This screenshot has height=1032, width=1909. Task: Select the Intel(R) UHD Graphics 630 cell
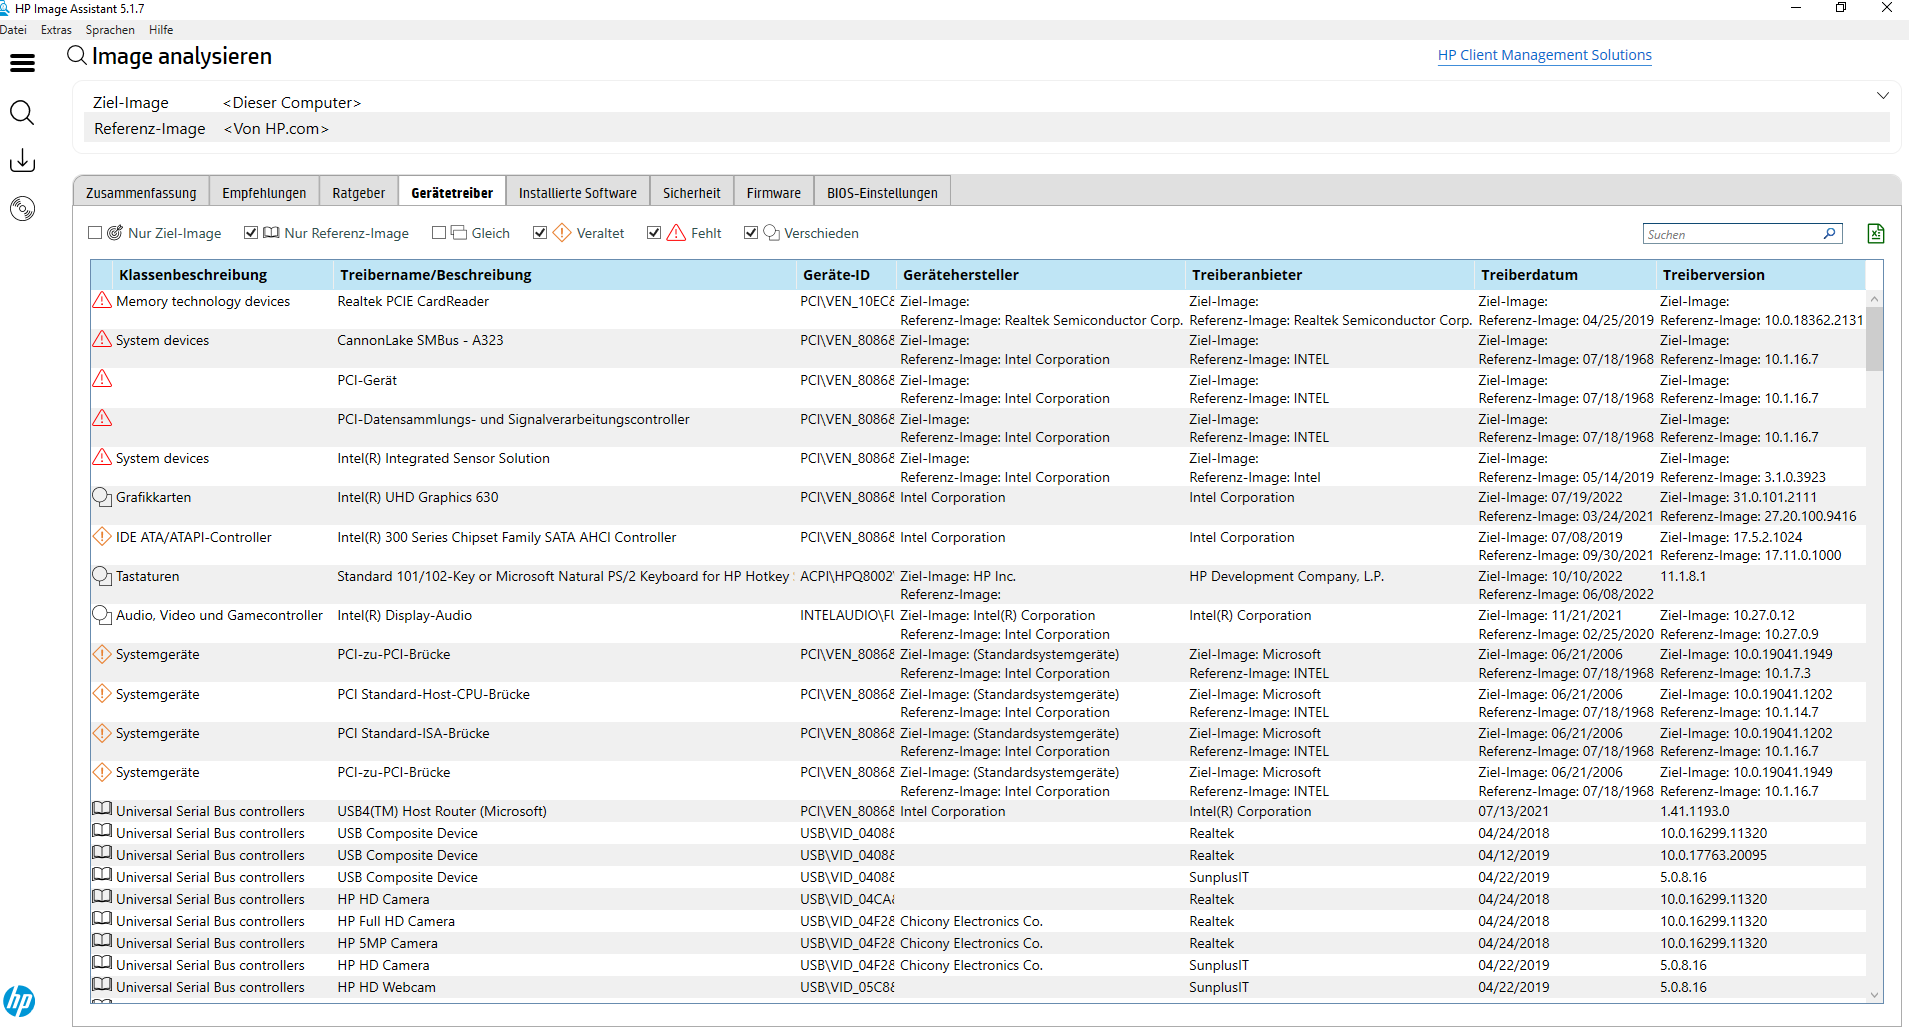(418, 498)
